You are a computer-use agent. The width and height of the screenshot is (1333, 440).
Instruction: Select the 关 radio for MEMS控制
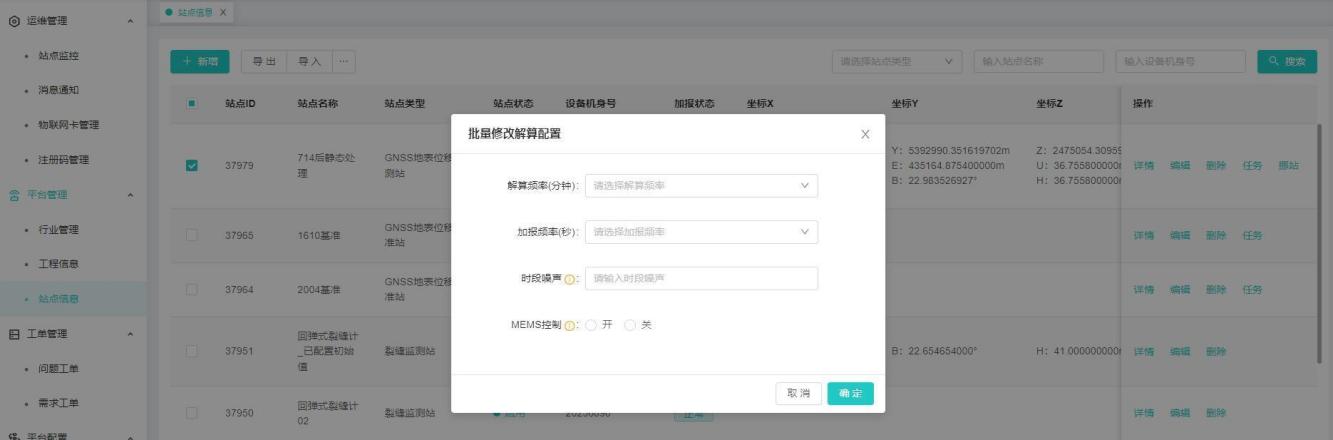point(630,325)
